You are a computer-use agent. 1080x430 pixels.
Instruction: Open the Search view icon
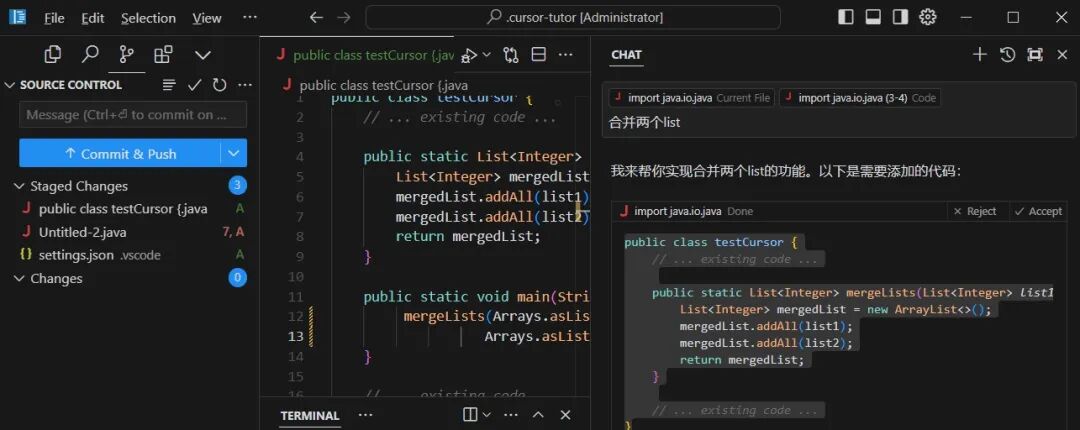point(90,54)
